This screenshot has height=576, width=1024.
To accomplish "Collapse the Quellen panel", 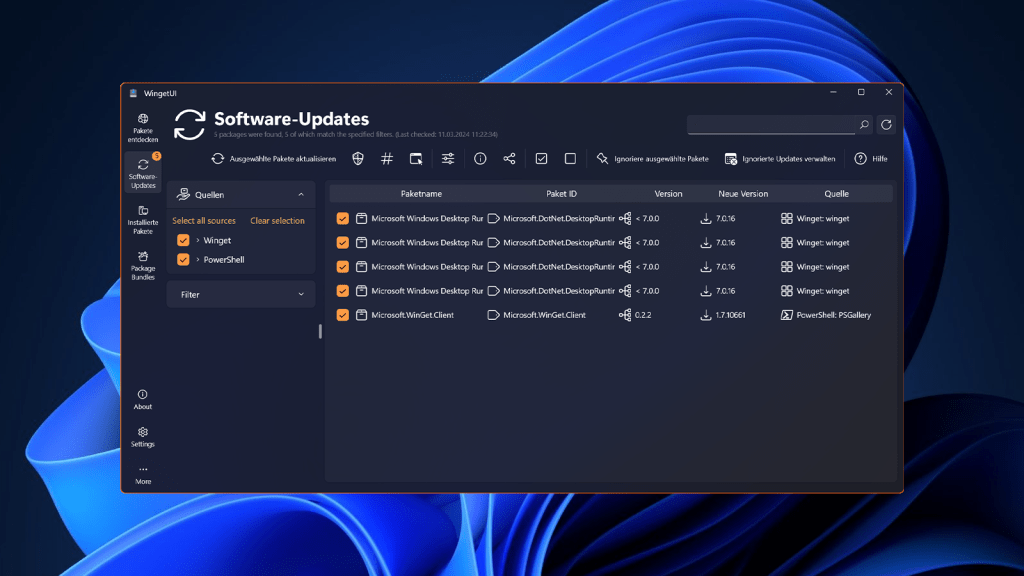I will (x=301, y=195).
